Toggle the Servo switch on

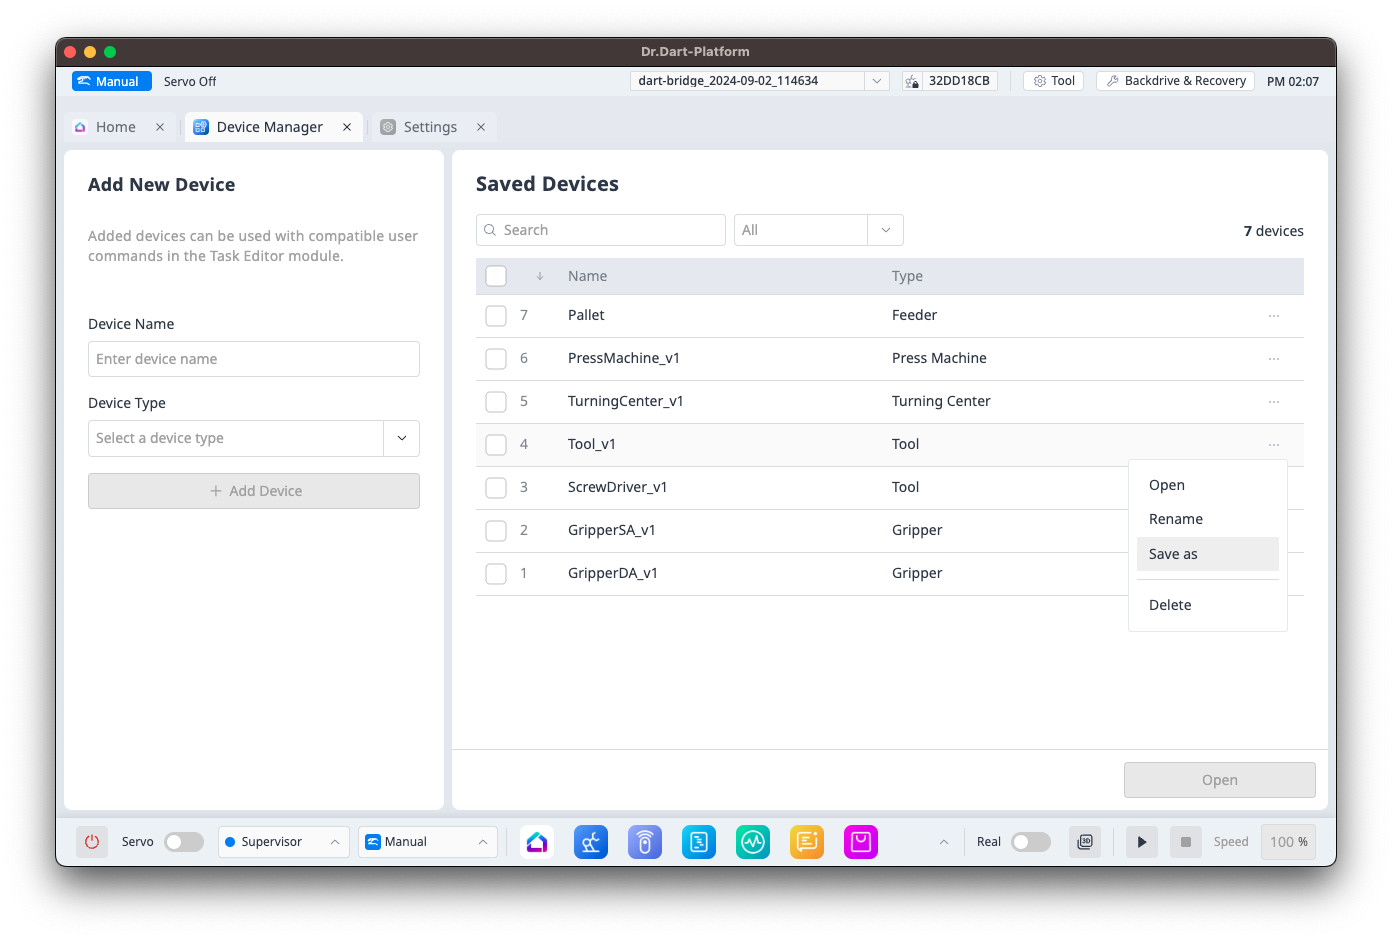click(184, 842)
